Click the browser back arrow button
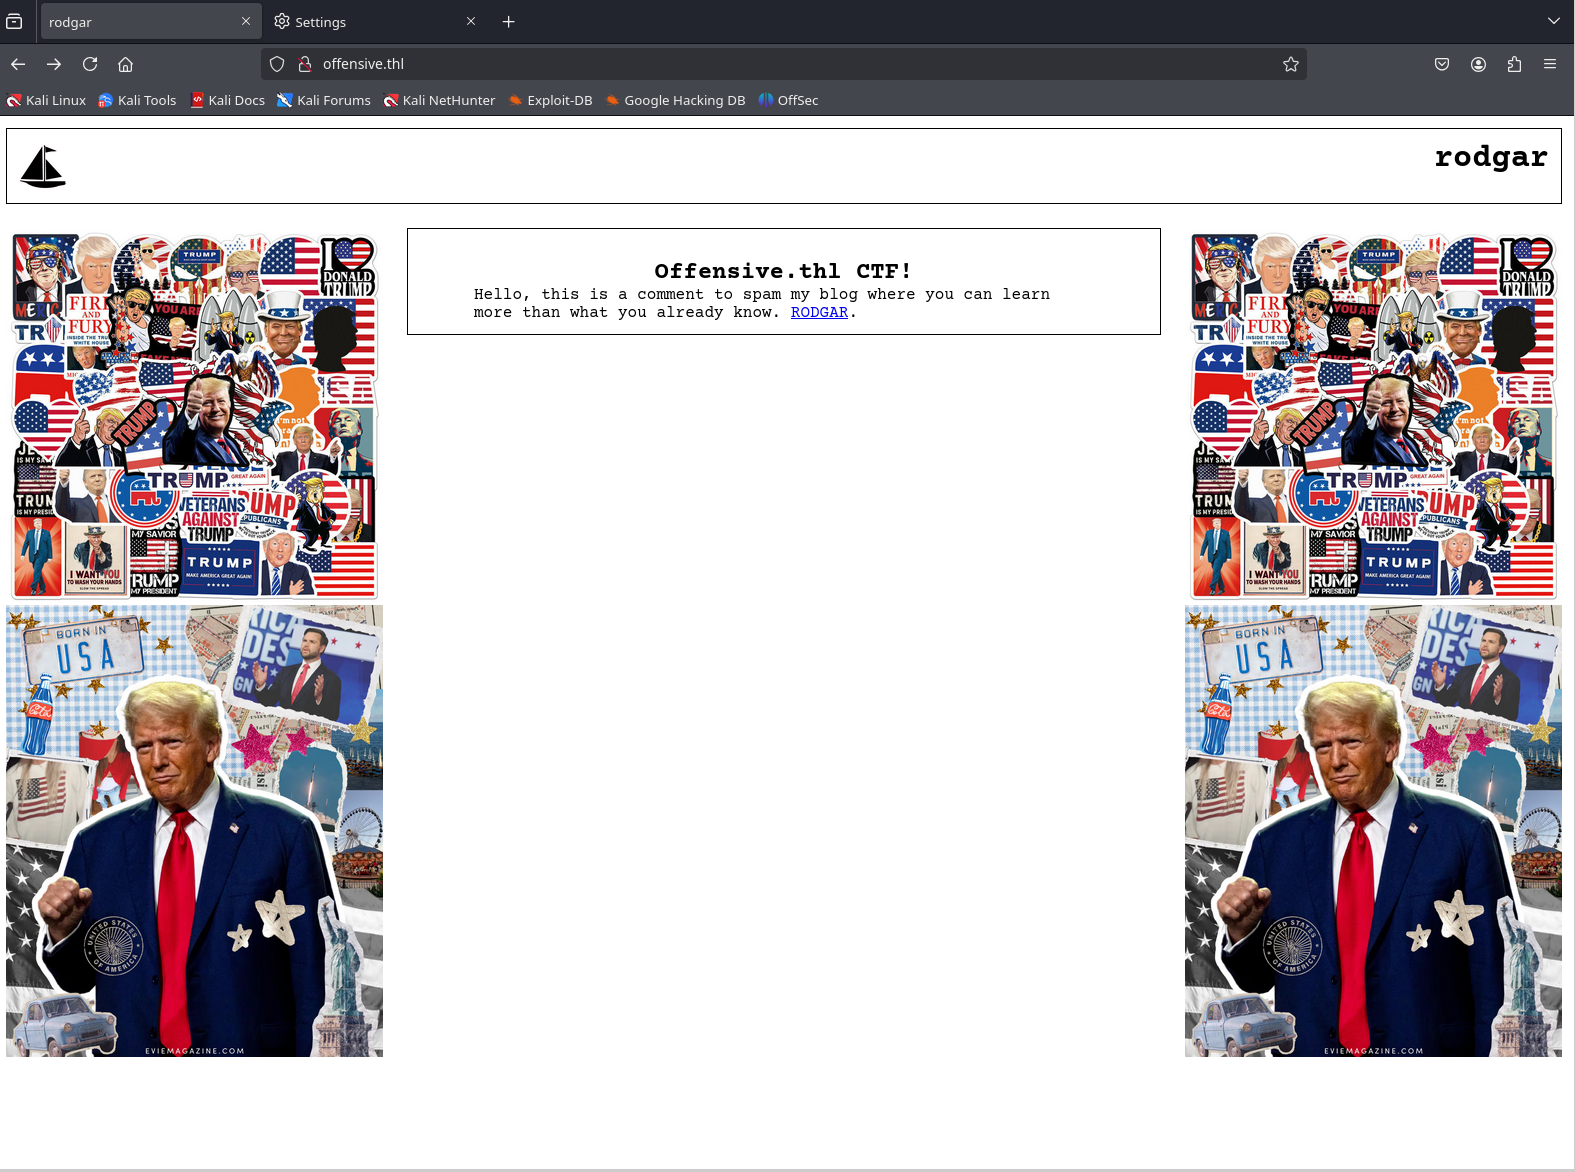Viewport: 1575px width, 1172px height. [18, 64]
